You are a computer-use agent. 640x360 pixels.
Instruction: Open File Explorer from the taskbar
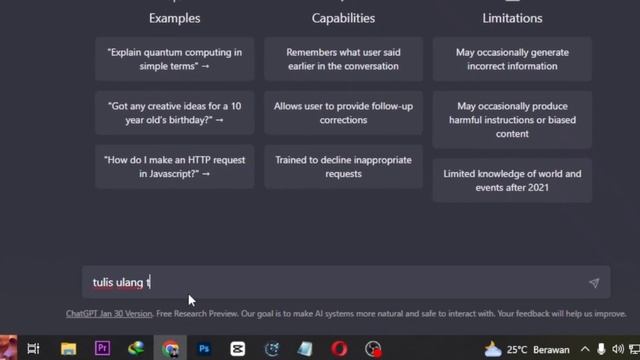pos(68,349)
